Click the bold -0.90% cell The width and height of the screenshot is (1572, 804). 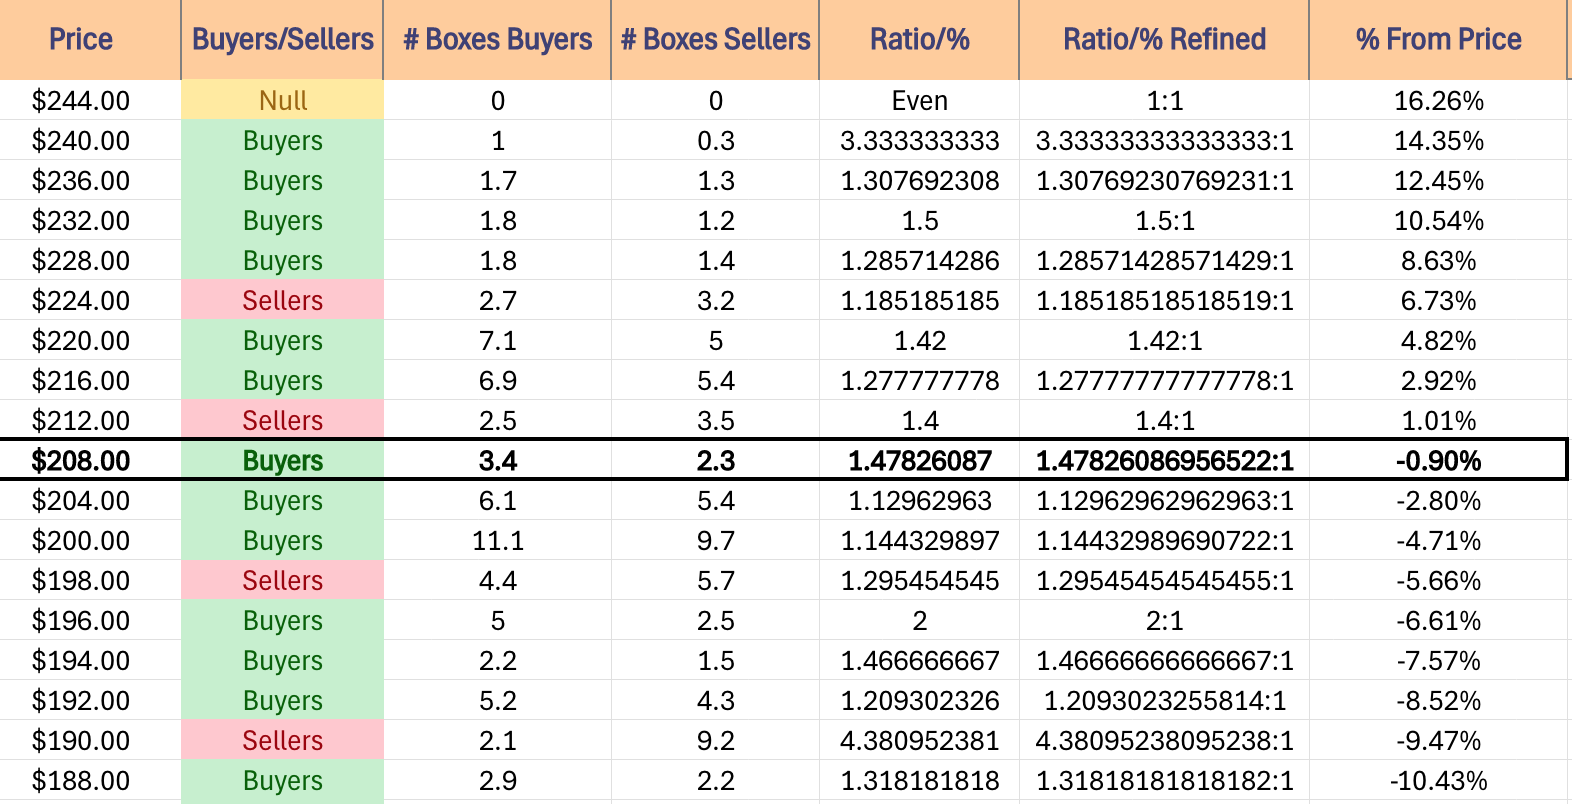(x=1438, y=460)
